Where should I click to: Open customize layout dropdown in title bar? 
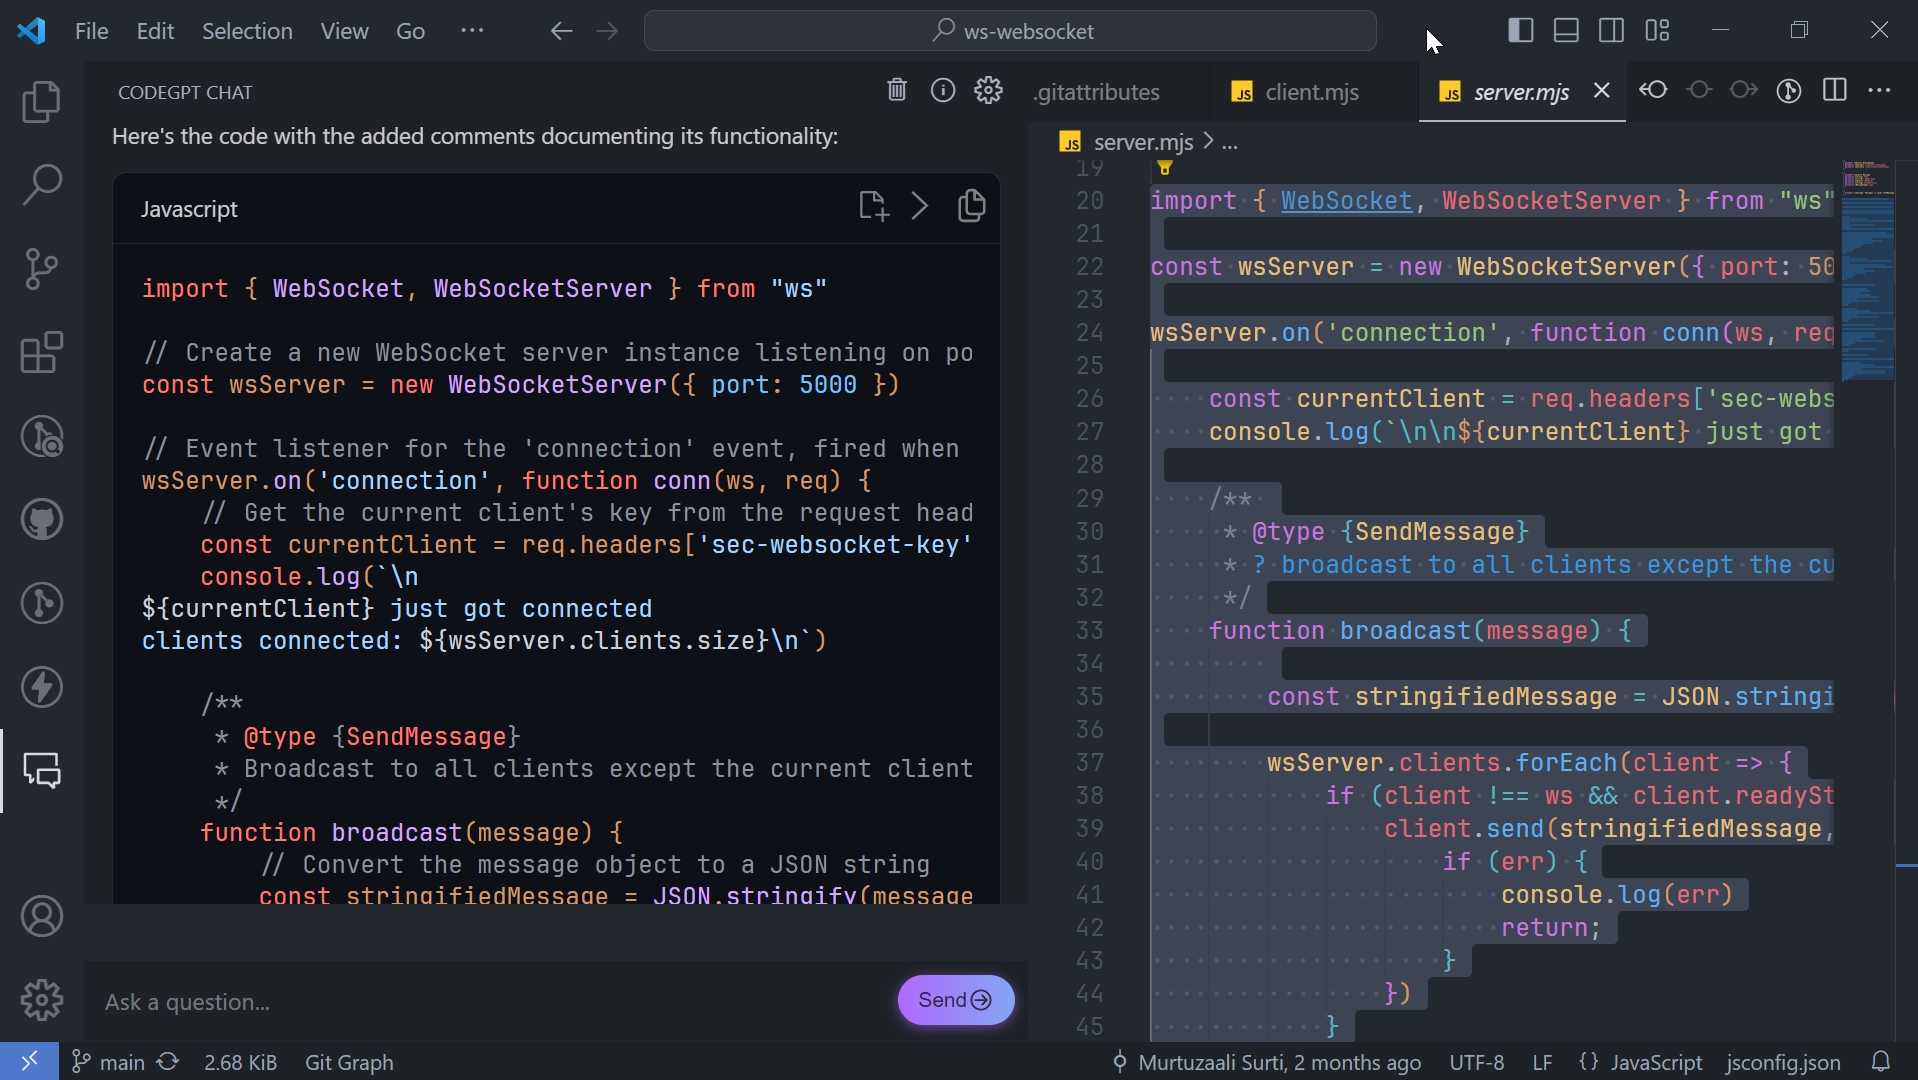[x=1657, y=30]
